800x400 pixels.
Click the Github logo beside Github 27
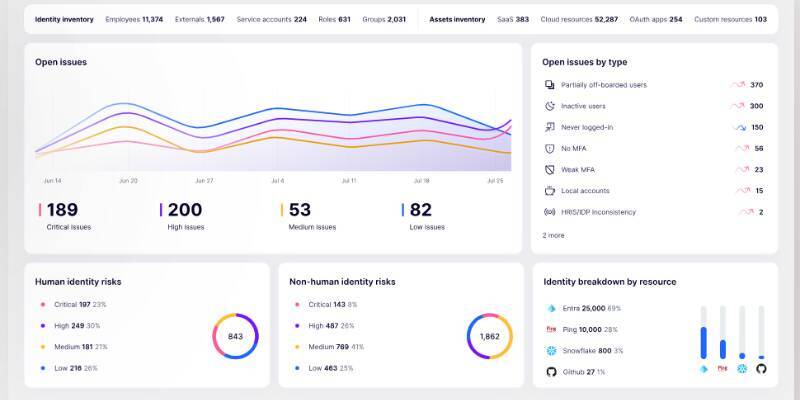tap(551, 372)
